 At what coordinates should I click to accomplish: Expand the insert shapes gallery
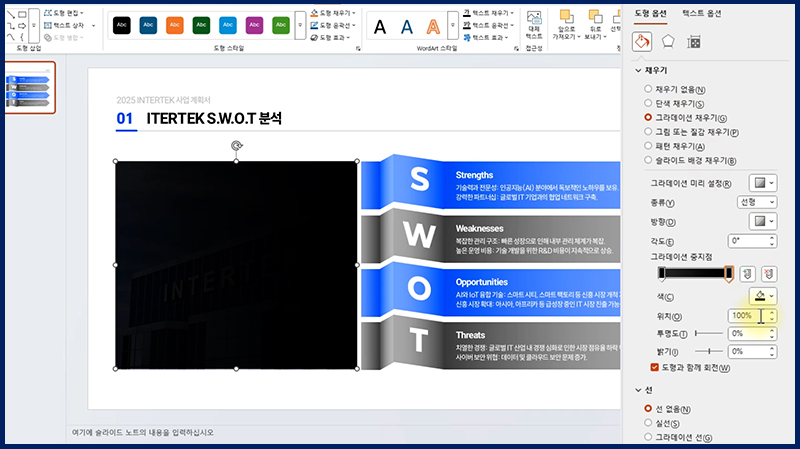pyautogui.click(x=34, y=26)
